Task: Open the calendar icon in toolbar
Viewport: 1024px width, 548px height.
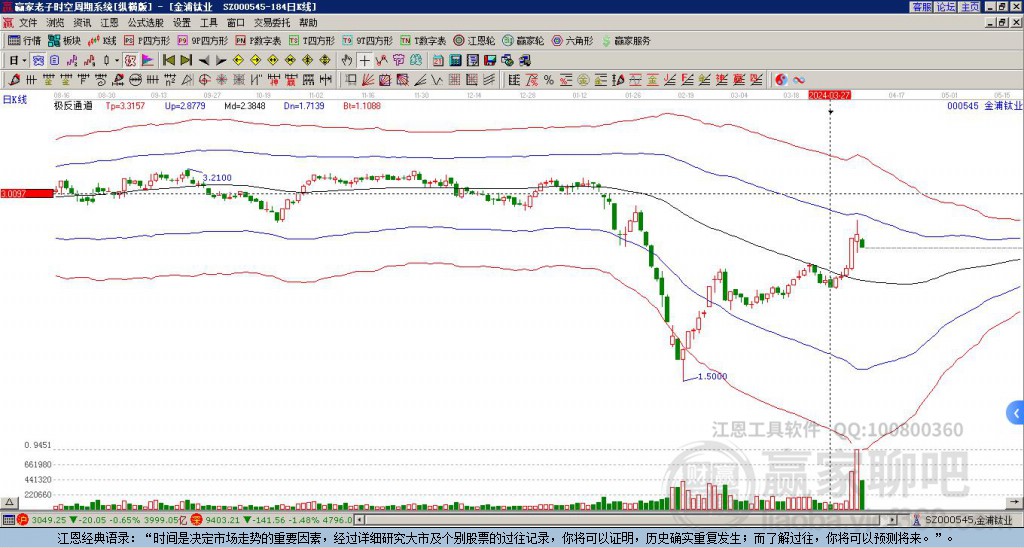Action: pyautogui.click(x=438, y=61)
